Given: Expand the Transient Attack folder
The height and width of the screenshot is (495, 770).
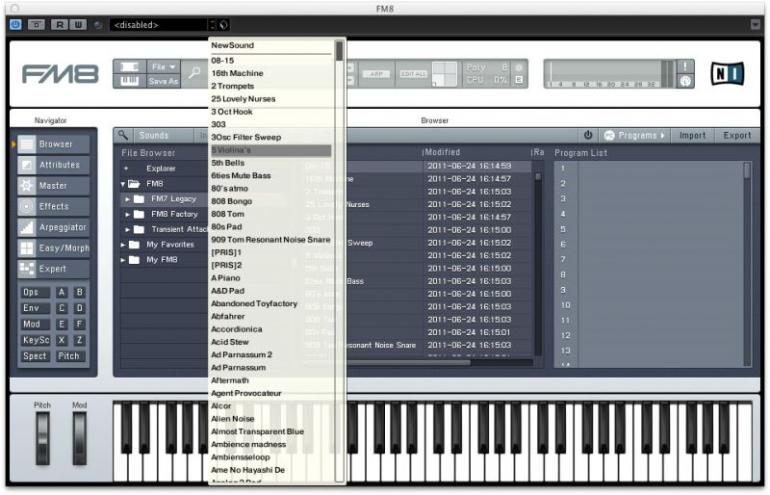Looking at the screenshot, I should coord(127,229).
